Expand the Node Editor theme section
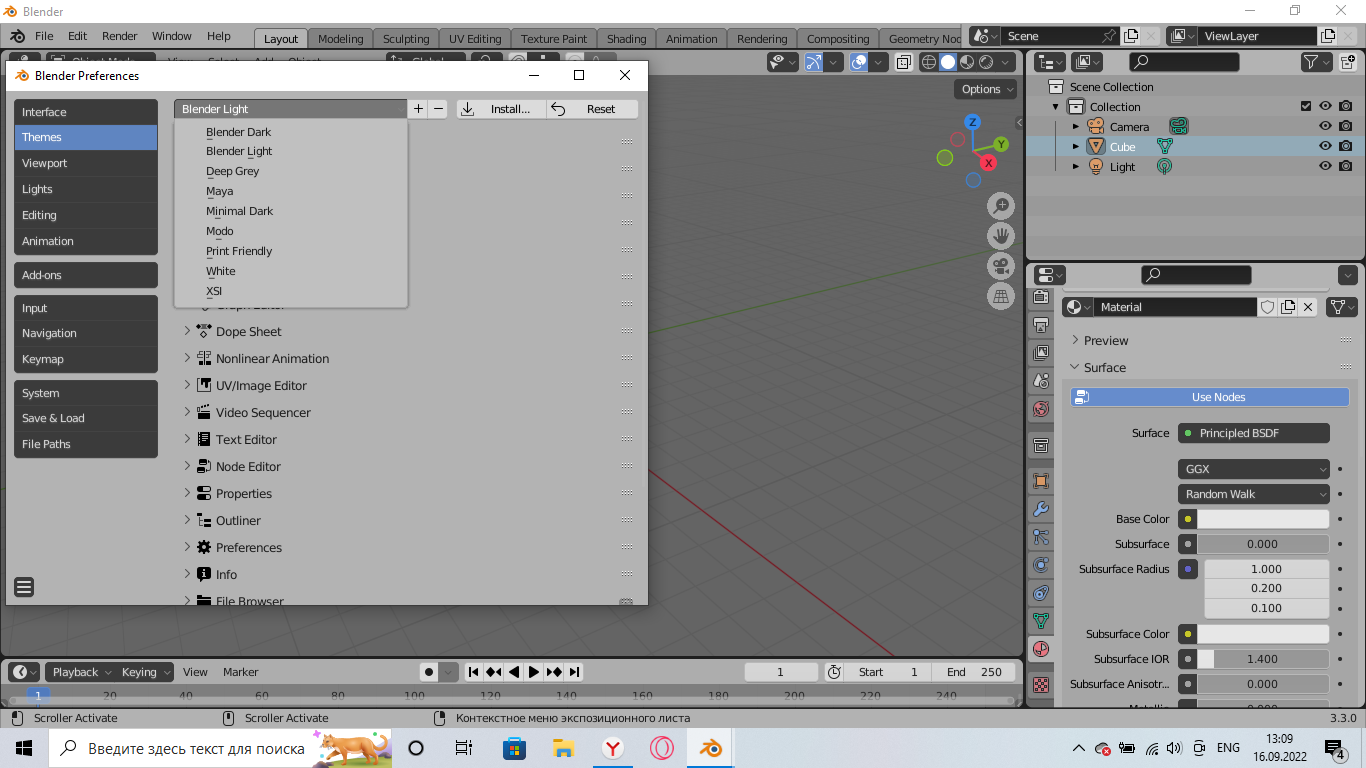1366x768 pixels. [x=187, y=466]
